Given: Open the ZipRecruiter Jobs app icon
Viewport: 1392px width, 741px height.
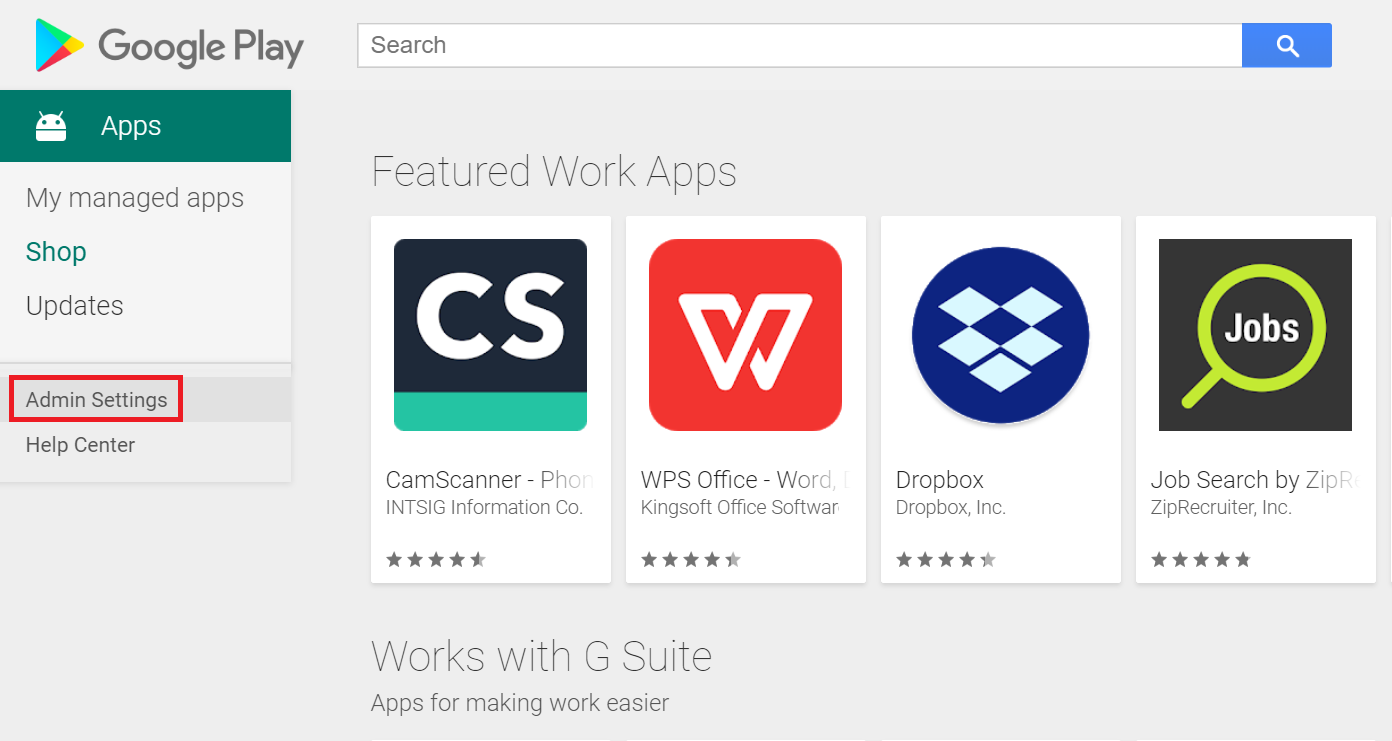Looking at the screenshot, I should [1255, 335].
